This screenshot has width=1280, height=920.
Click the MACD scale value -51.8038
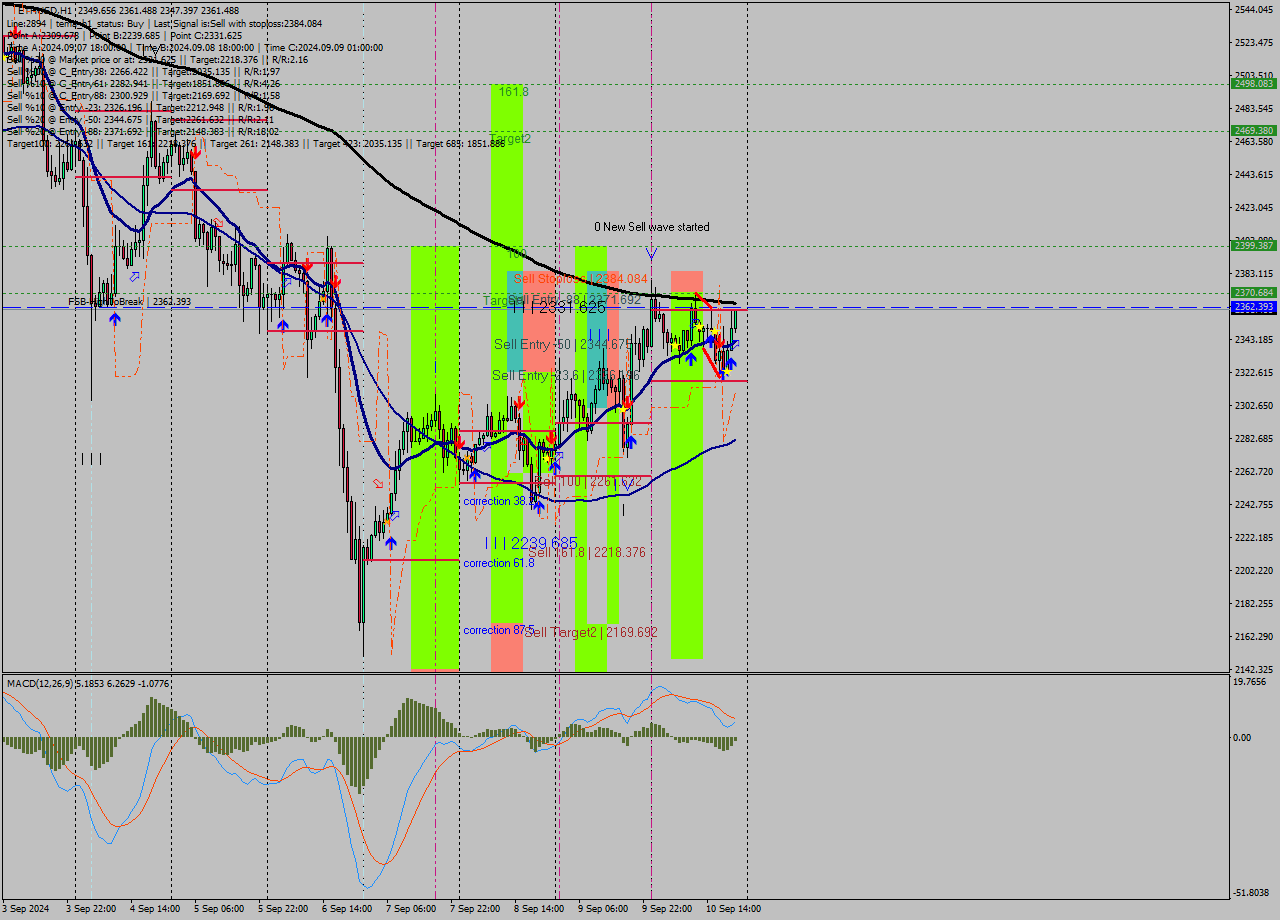[1252, 892]
